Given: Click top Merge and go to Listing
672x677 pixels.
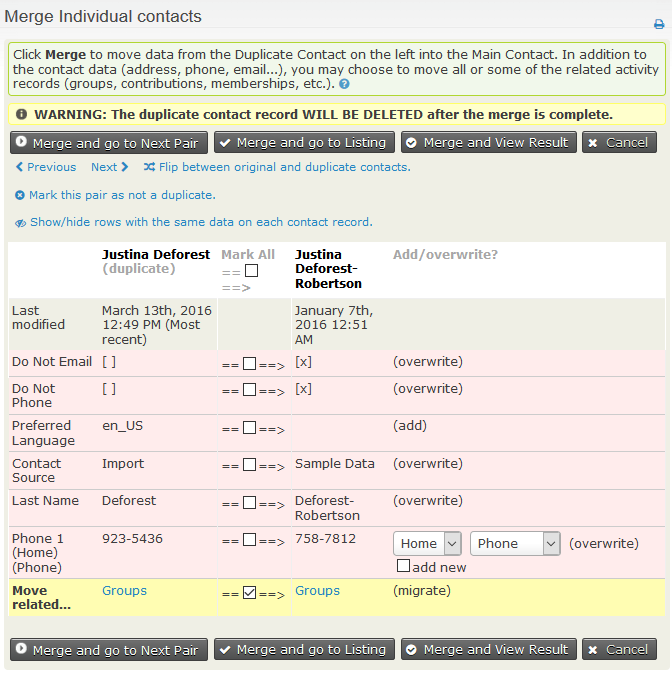Looking at the screenshot, I should (304, 142).
